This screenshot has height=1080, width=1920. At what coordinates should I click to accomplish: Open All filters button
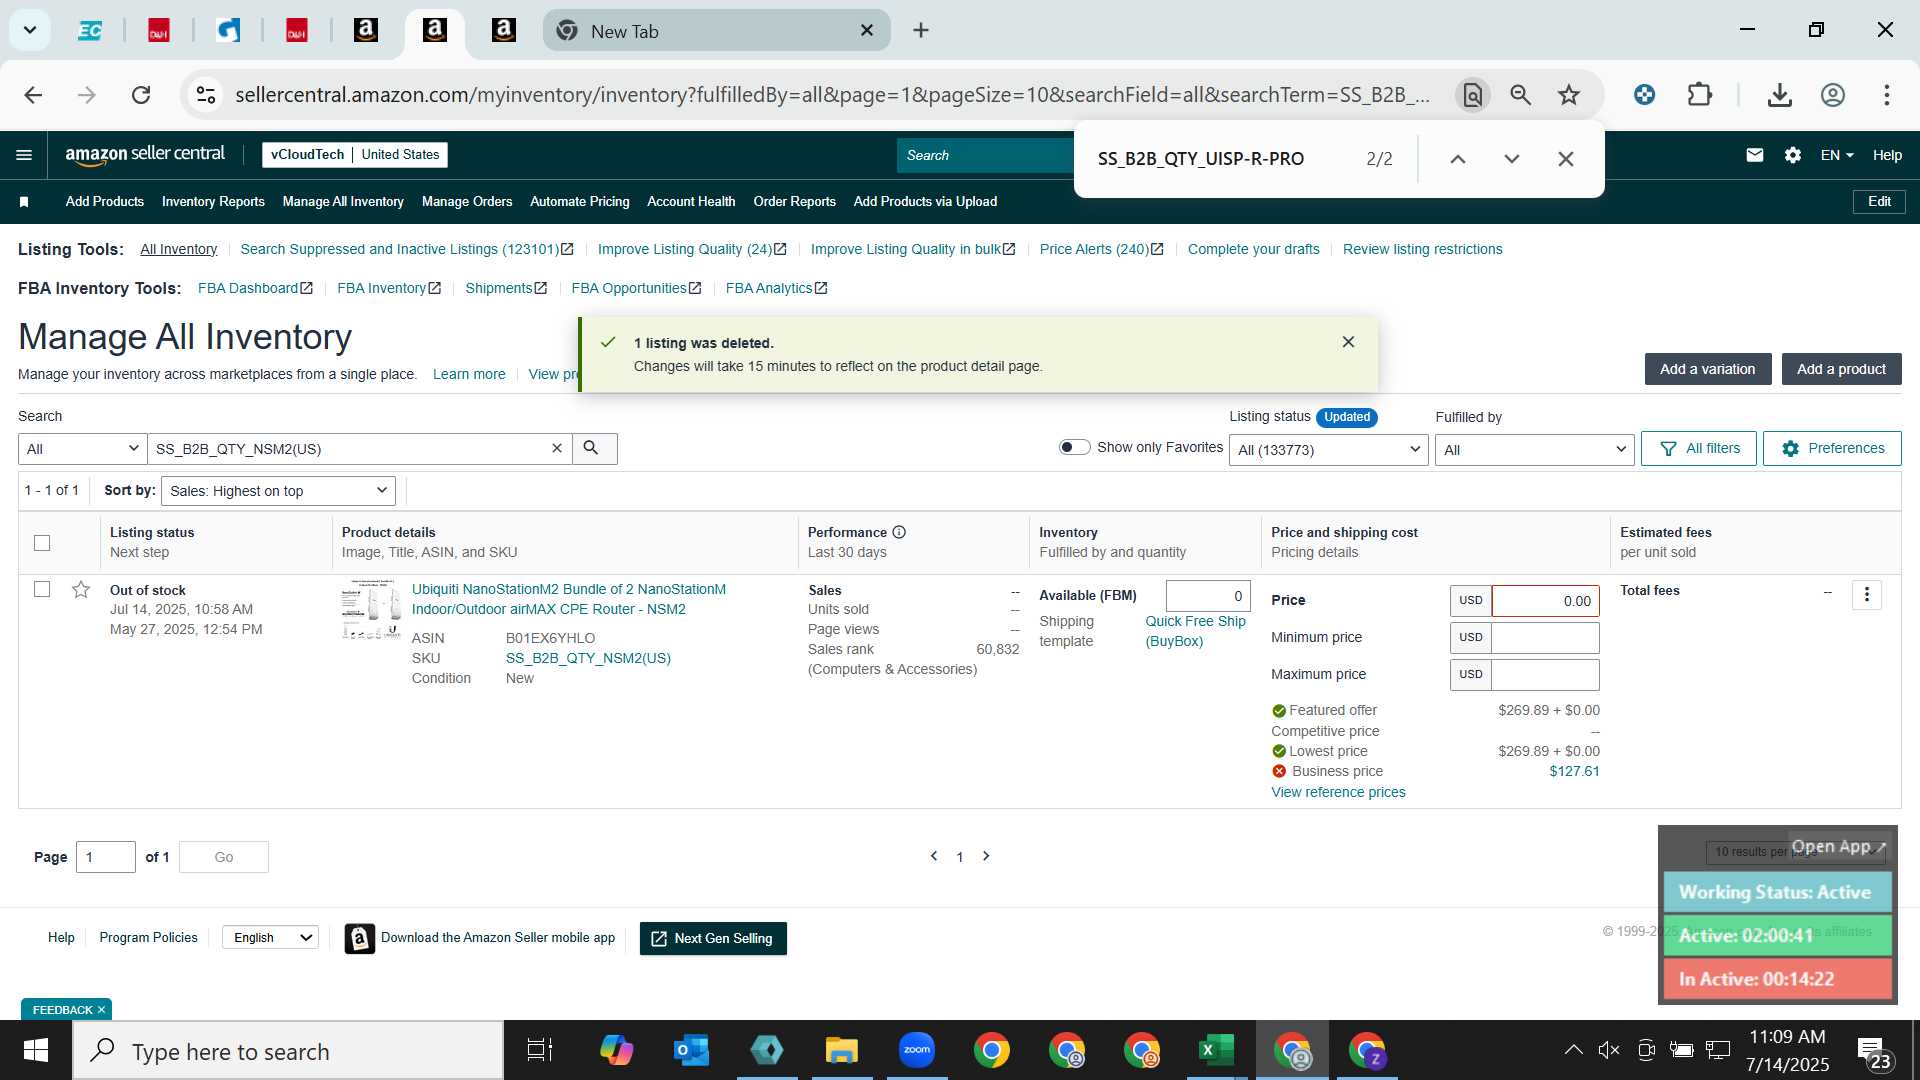tap(1699, 448)
